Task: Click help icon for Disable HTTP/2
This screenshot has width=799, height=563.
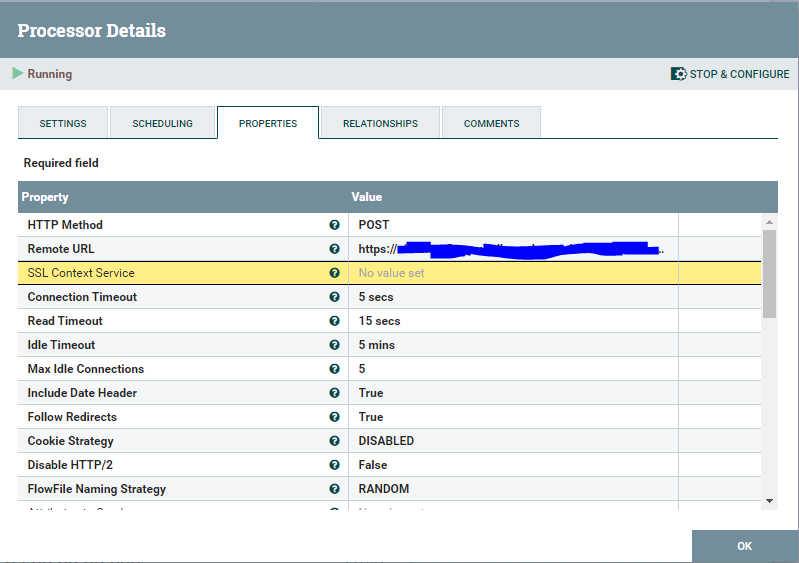Action: pyautogui.click(x=334, y=465)
